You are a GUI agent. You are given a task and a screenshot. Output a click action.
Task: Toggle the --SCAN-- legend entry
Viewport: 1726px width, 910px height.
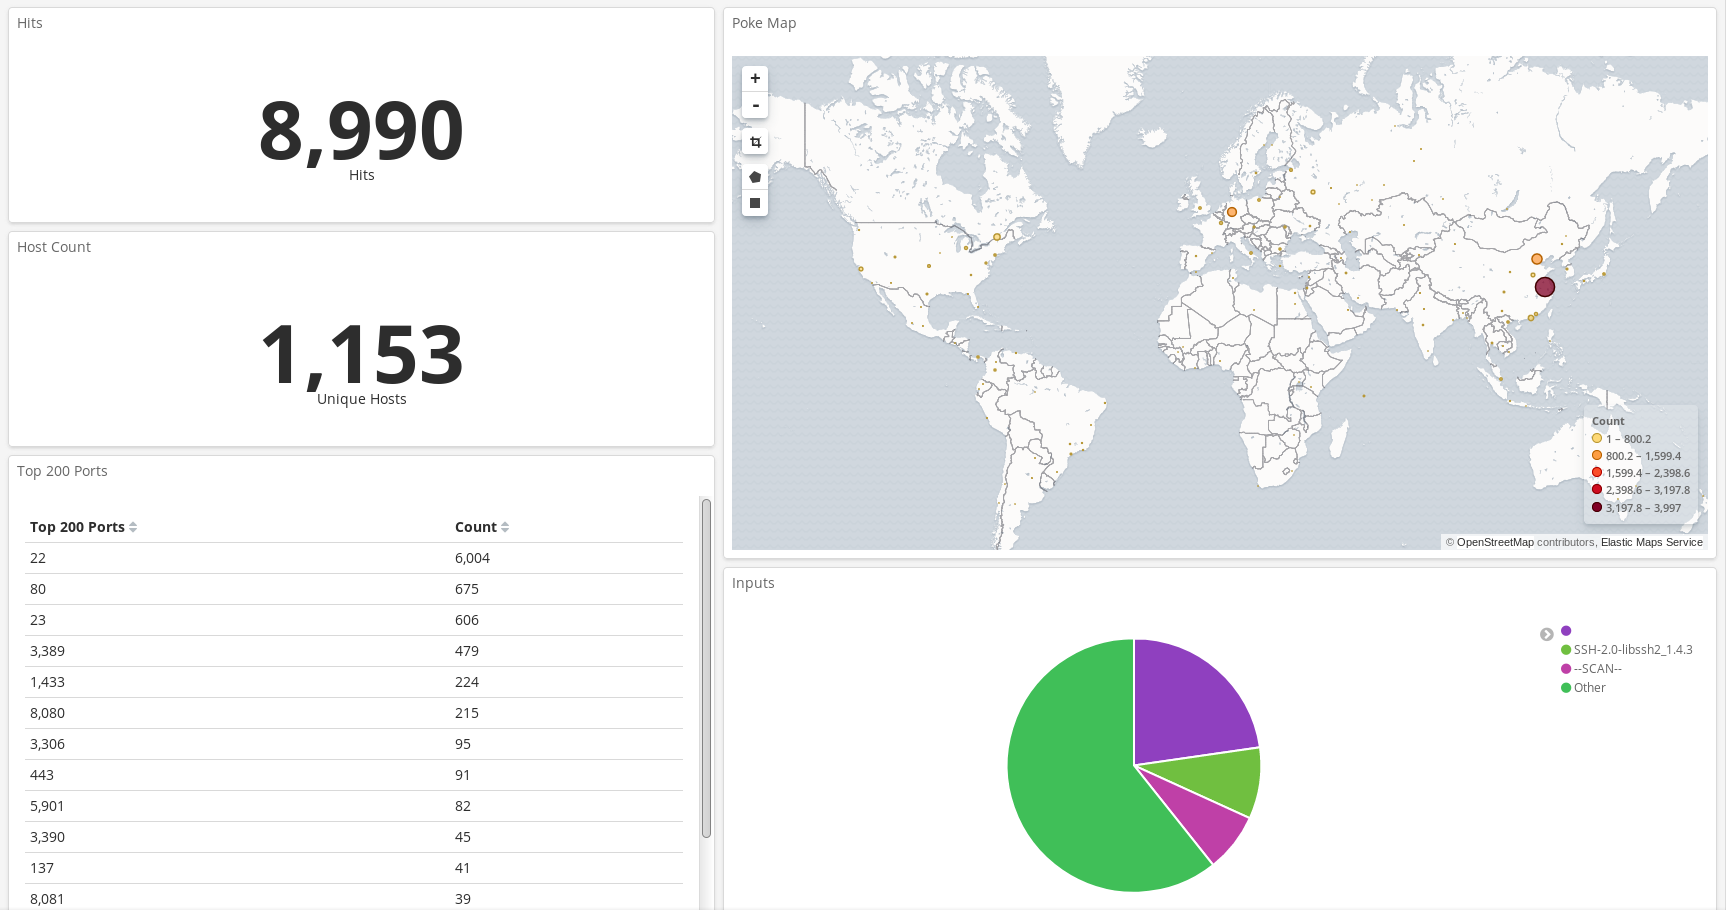click(x=1597, y=669)
